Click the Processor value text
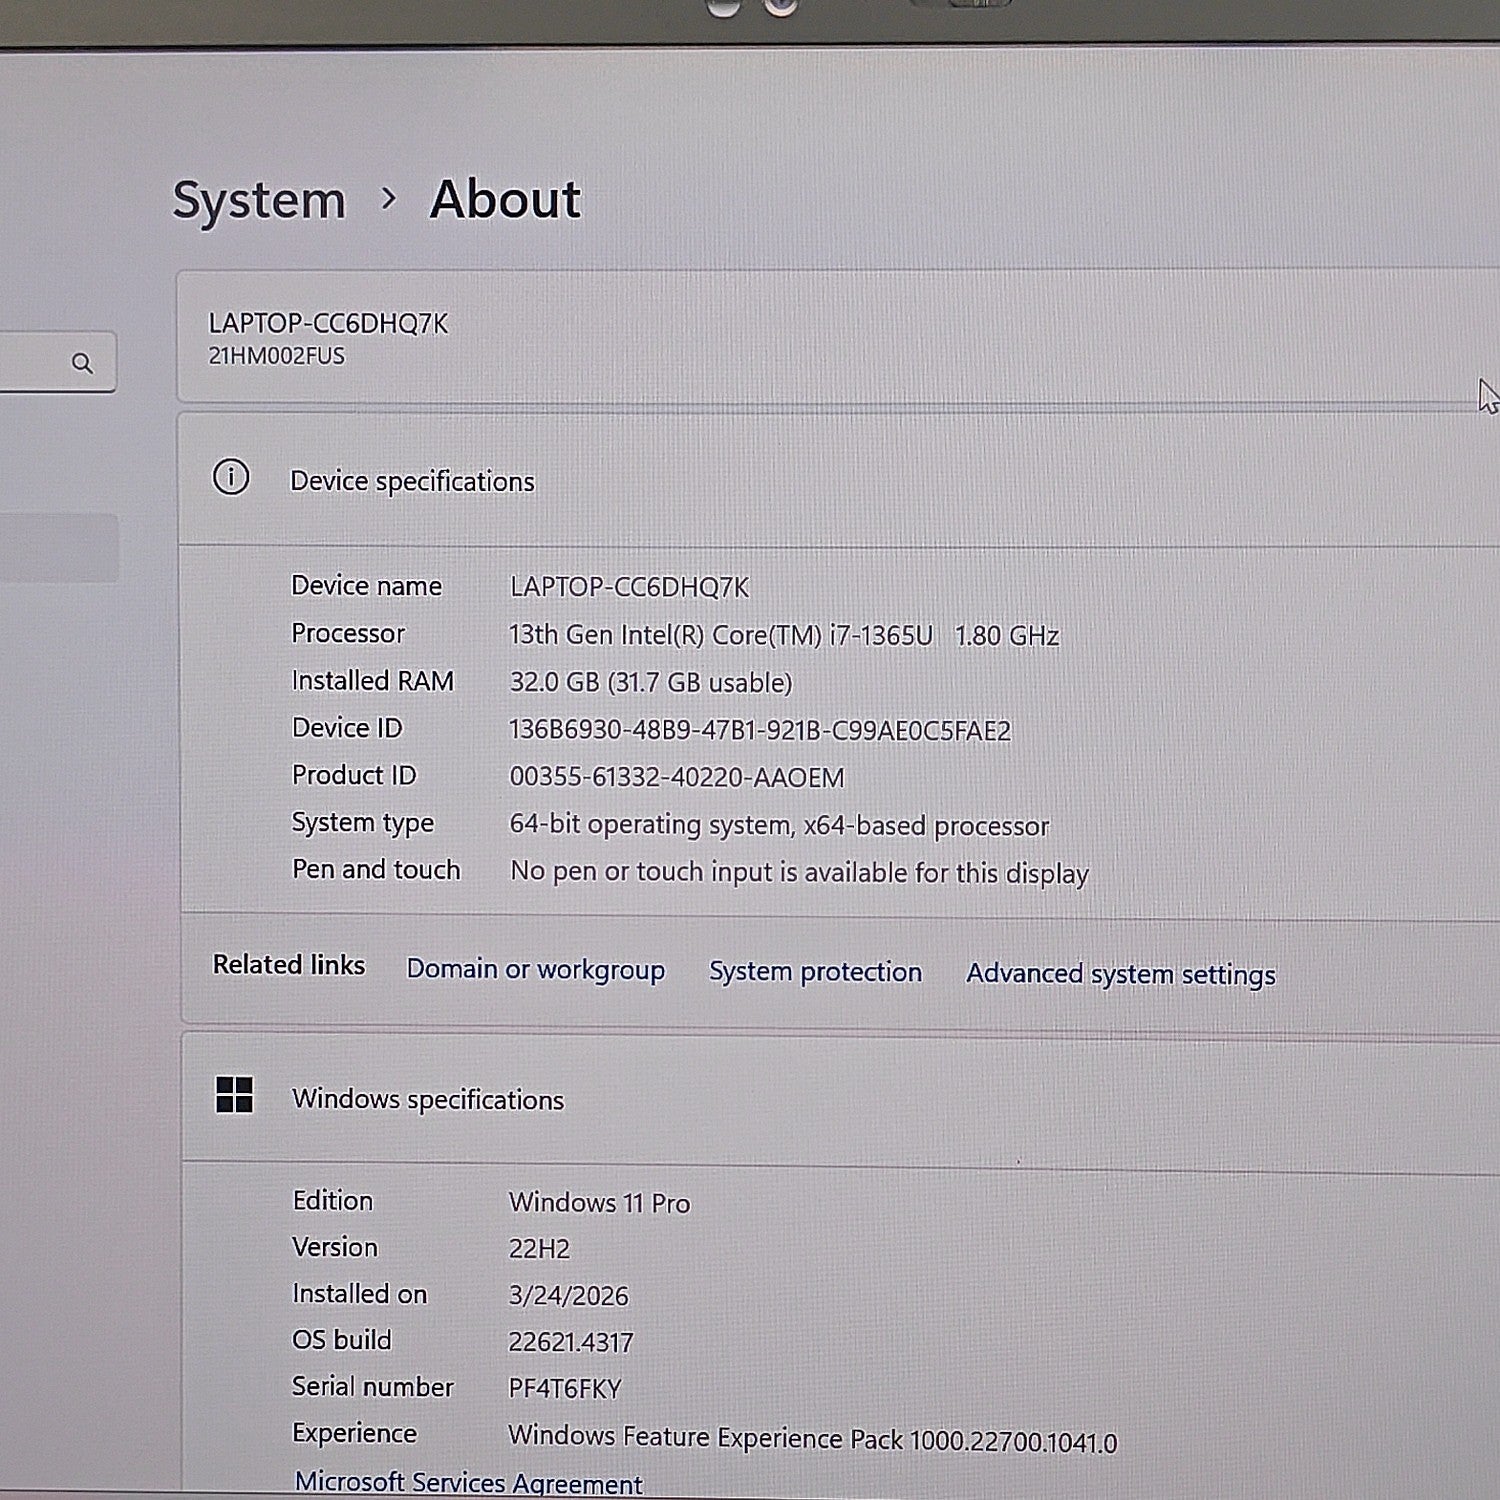The image size is (1500, 1500). [784, 635]
